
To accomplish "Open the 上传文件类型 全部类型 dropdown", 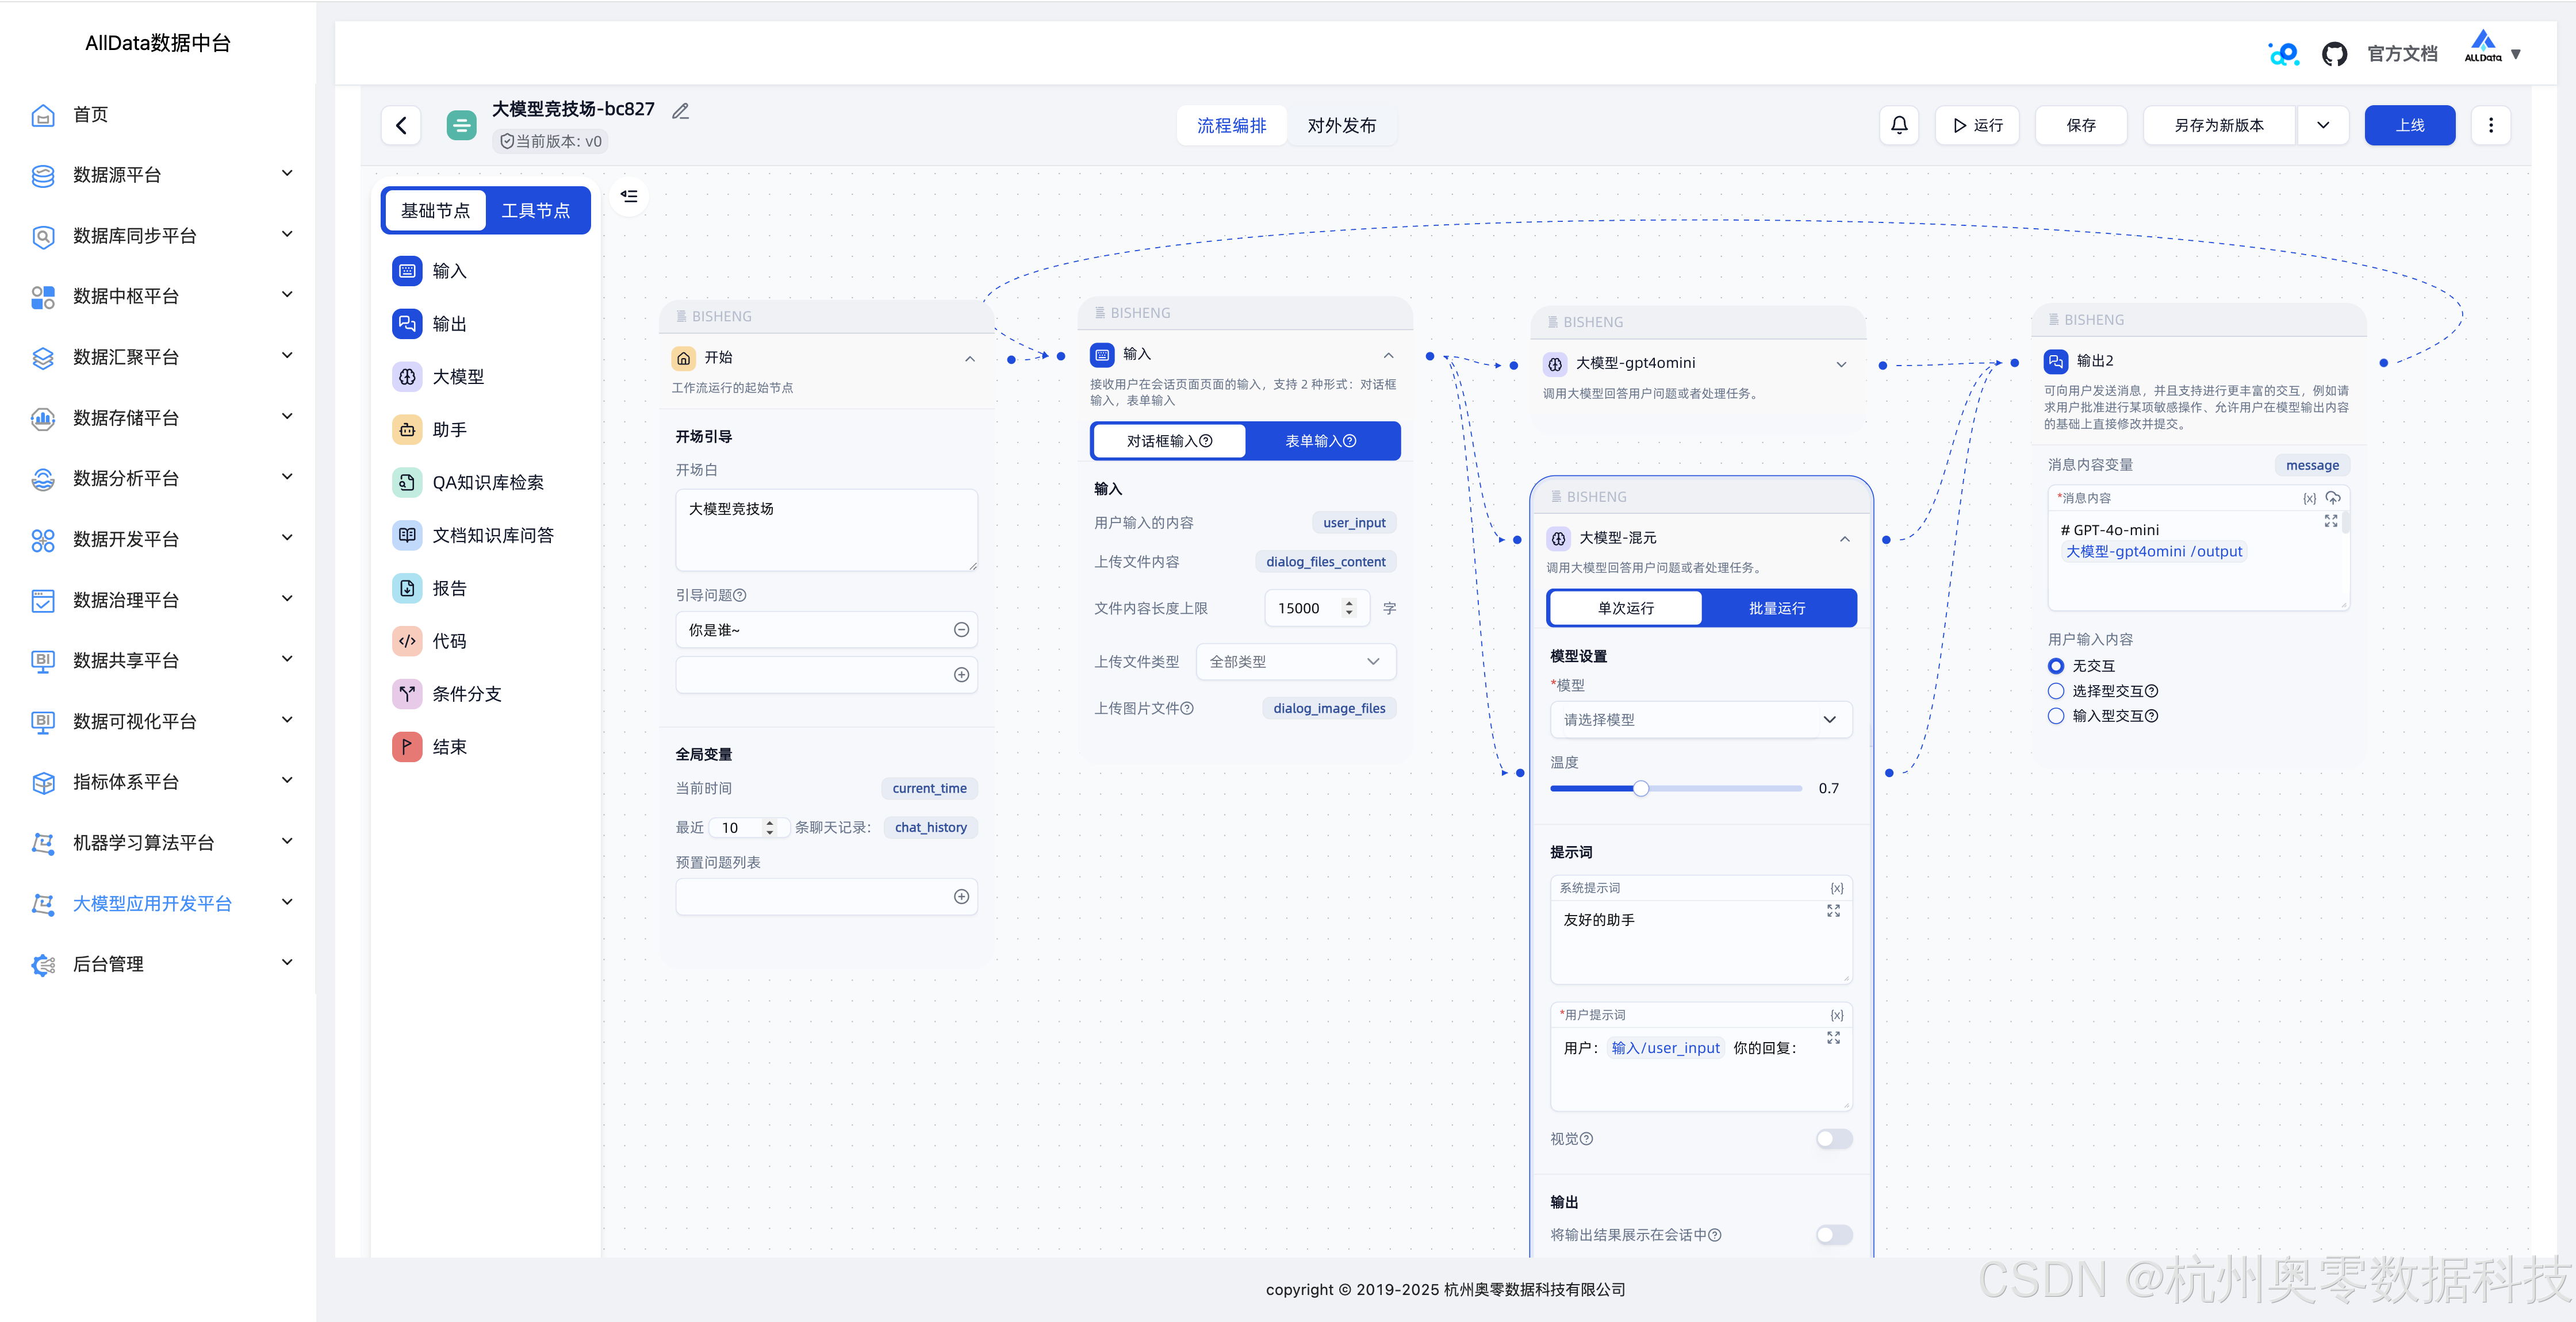I will 1295,662.
